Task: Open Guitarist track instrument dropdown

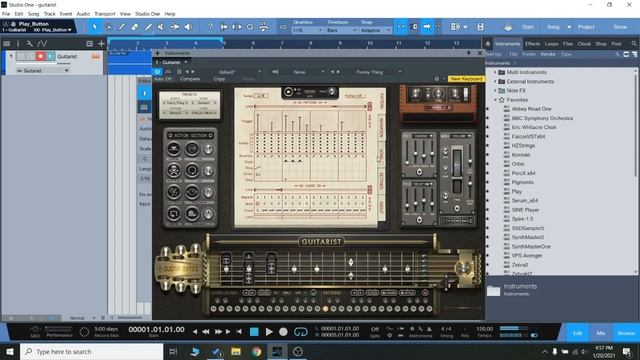Action: [x=42, y=71]
